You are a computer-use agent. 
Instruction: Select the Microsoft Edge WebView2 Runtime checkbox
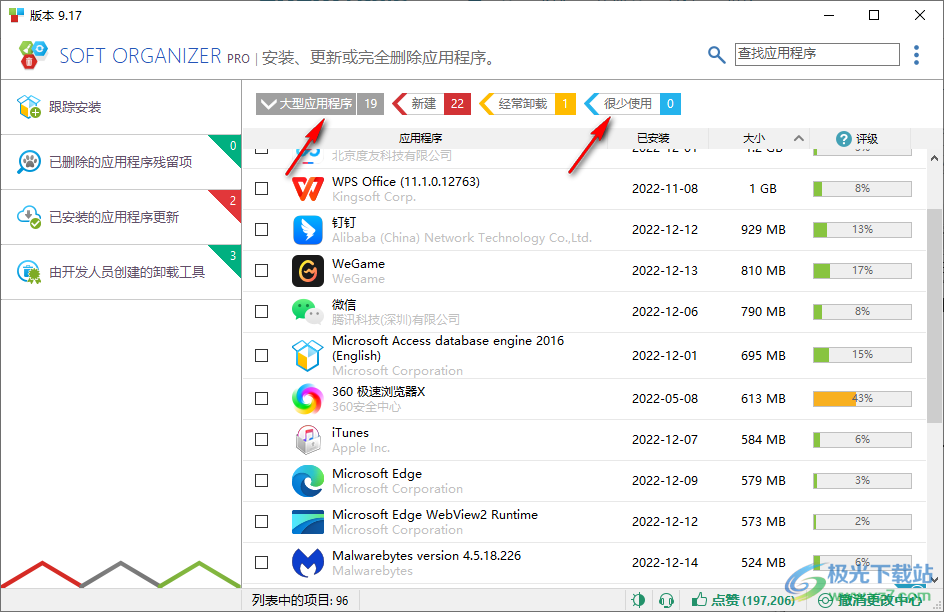point(261,521)
